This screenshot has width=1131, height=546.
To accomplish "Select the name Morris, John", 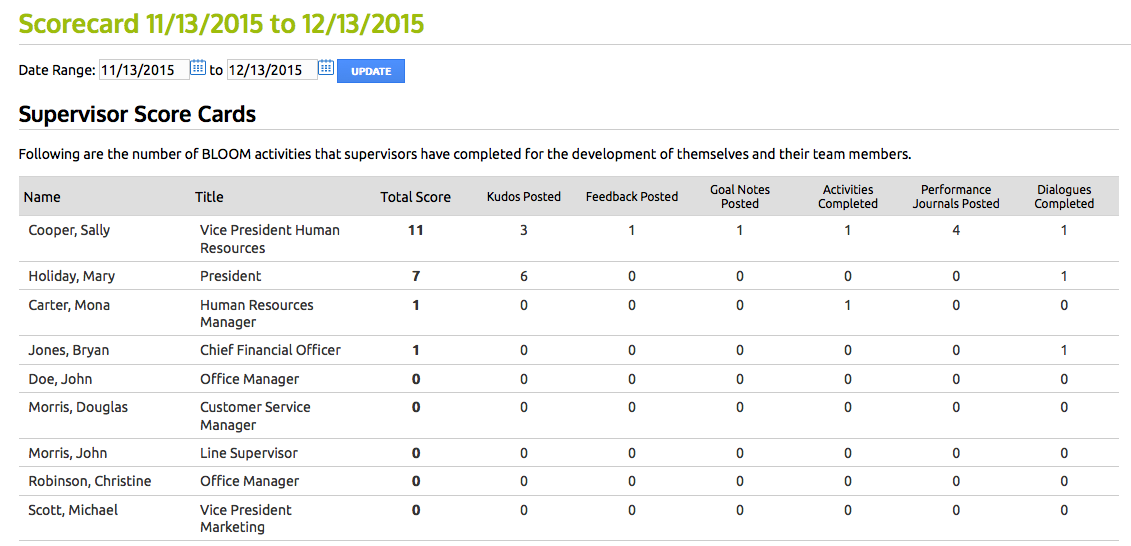I will click(x=66, y=453).
